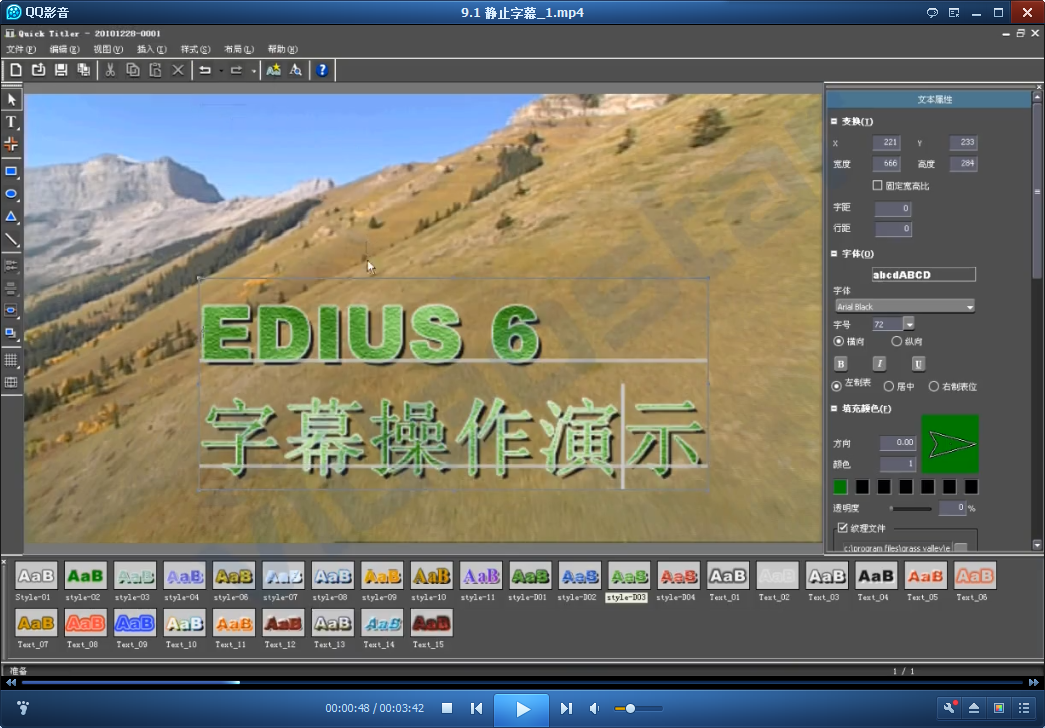Open the QQ player playlist icon
The width and height of the screenshot is (1045, 728).
tap(1024, 708)
